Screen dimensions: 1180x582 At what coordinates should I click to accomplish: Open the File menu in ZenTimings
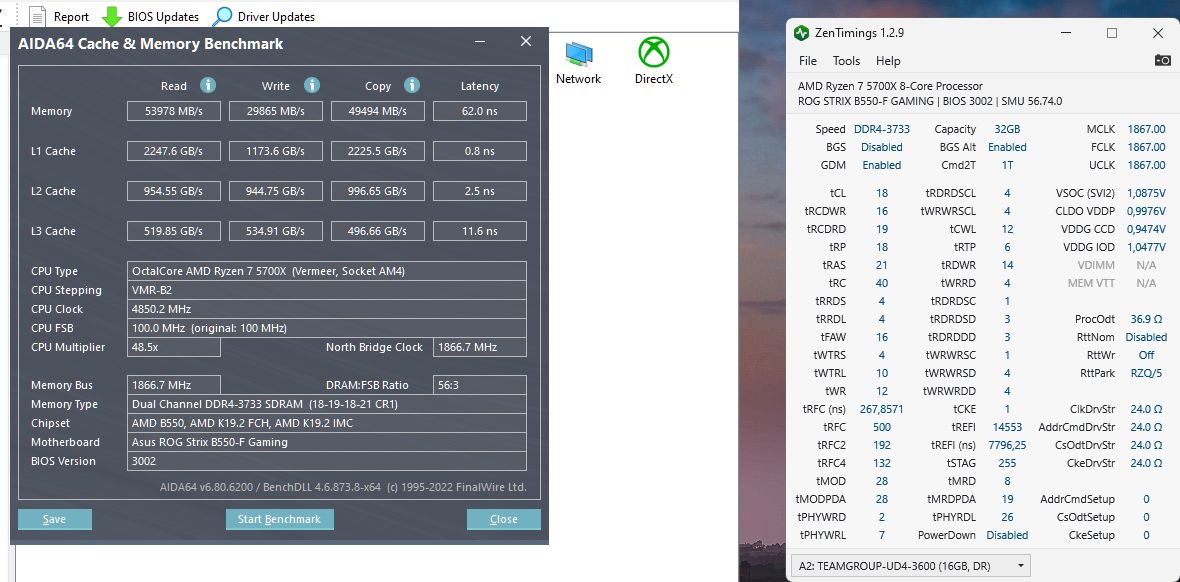[807, 60]
